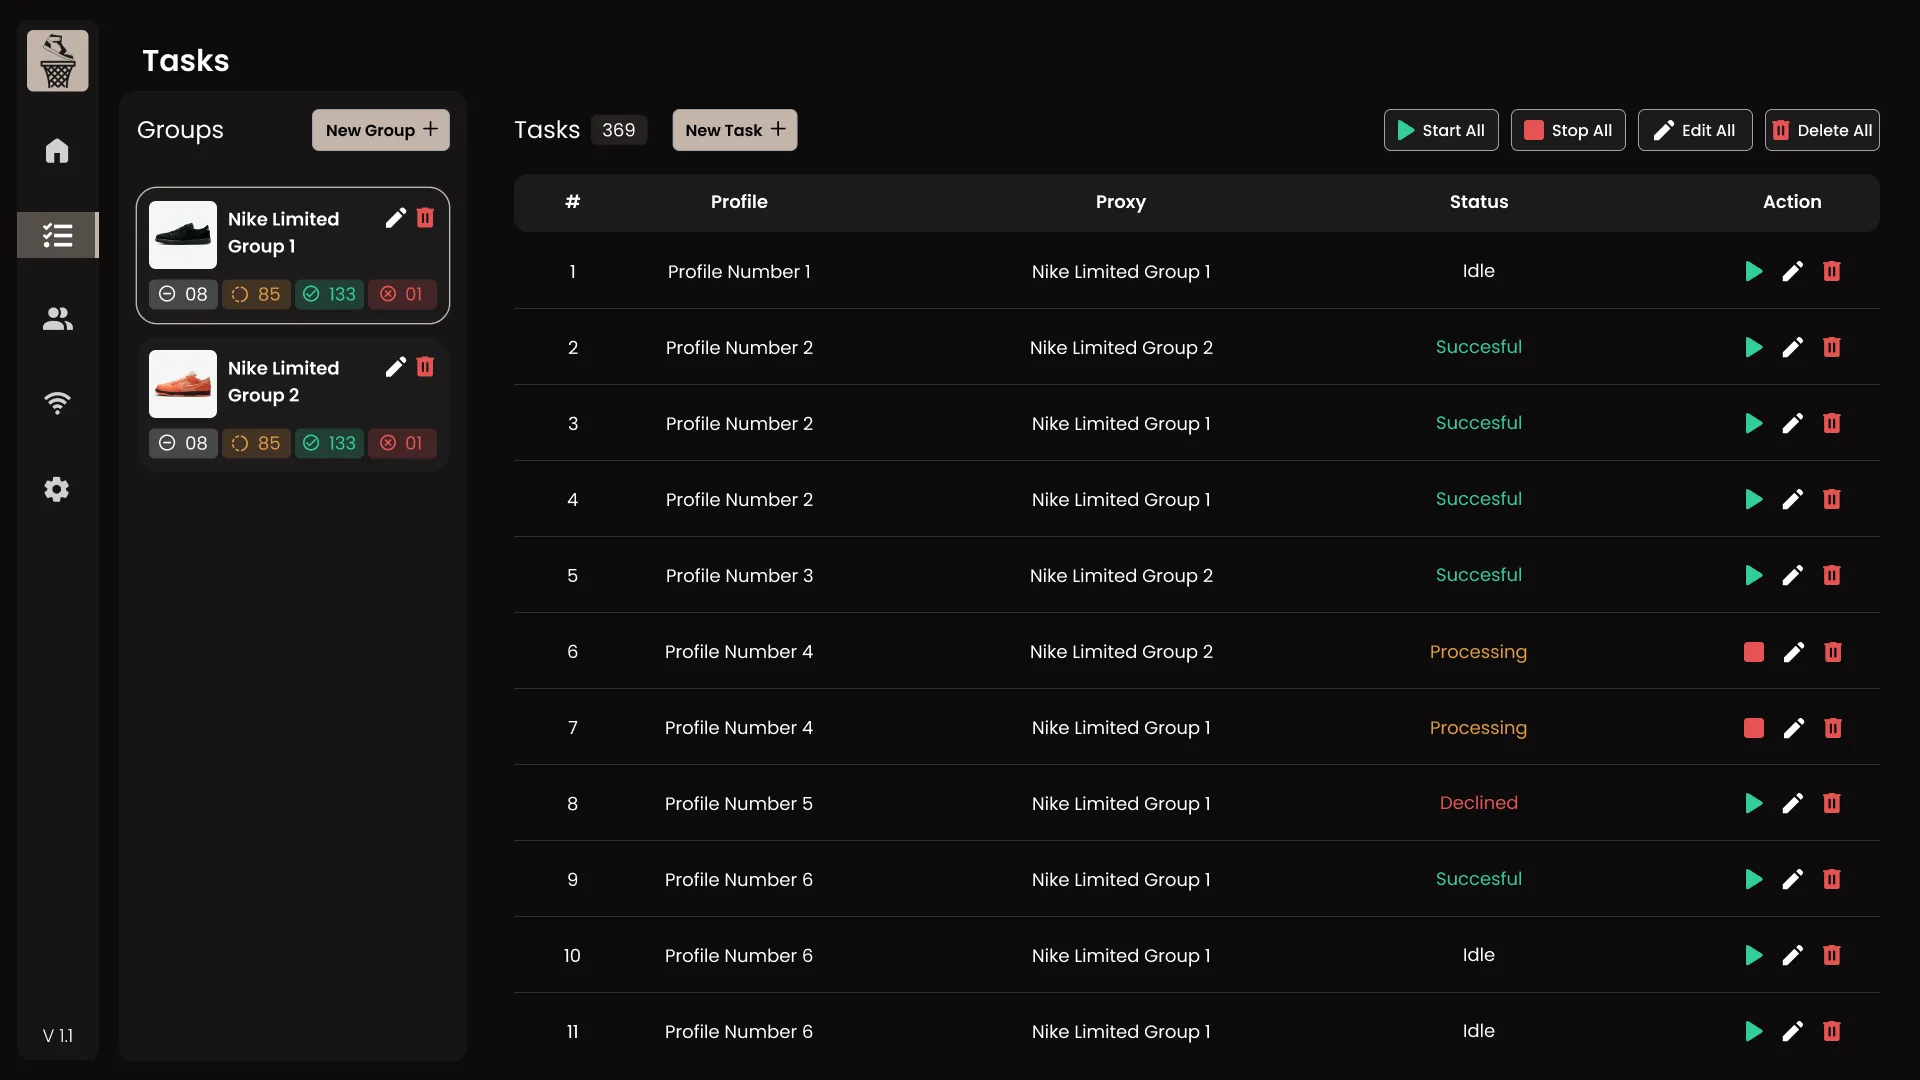Restart declined task 8 play icon
The height and width of the screenshot is (1080, 1920).
1754,803
